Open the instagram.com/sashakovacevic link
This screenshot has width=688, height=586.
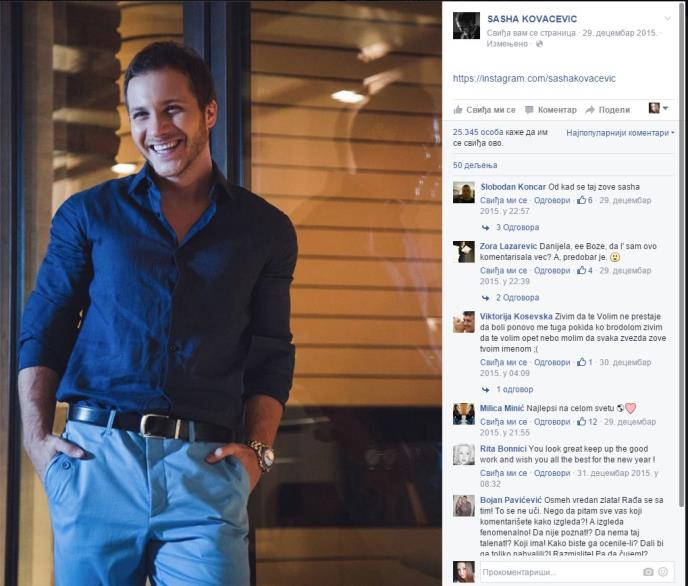[x=534, y=79]
